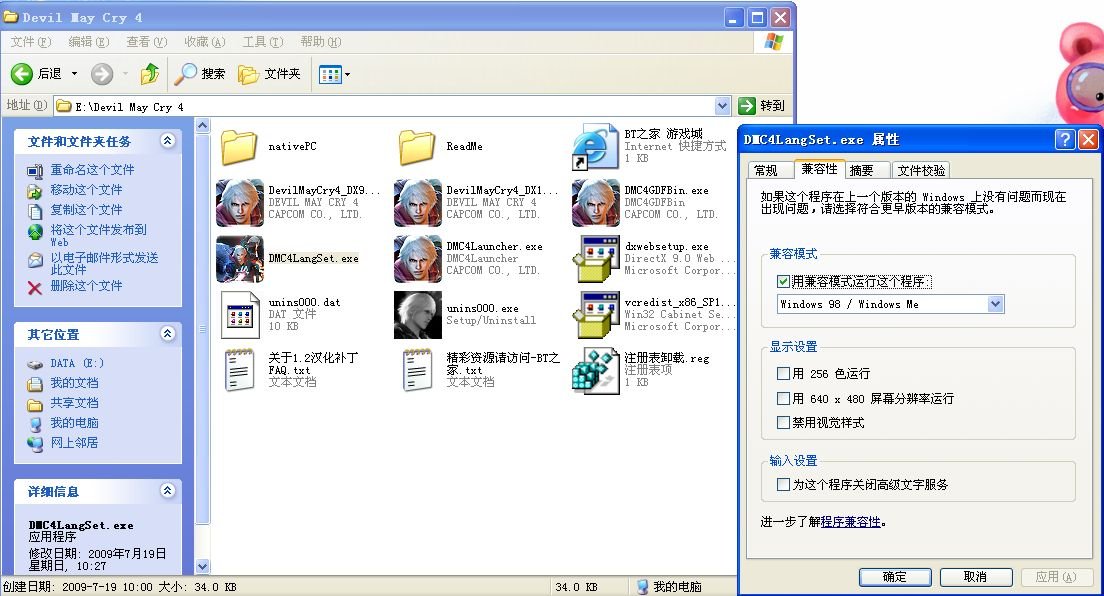Screen dimensions: 1104x596
Task: Select the unins000.exe uninstaller icon
Action: click(x=418, y=315)
